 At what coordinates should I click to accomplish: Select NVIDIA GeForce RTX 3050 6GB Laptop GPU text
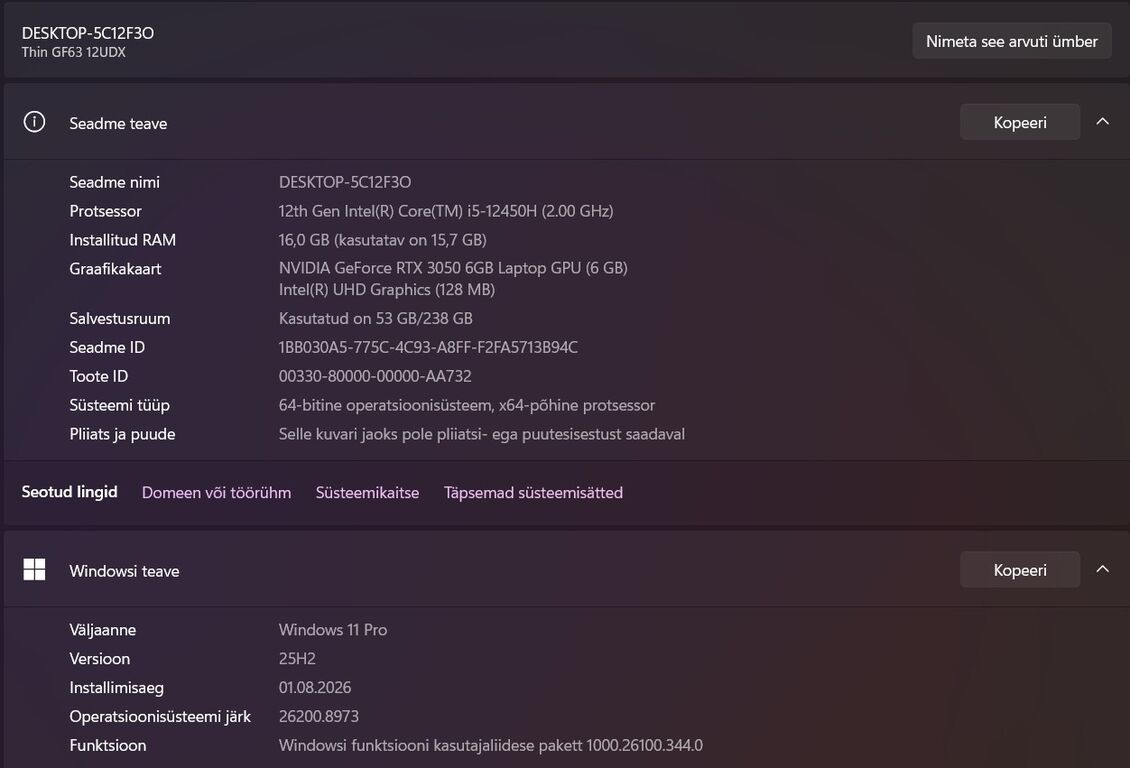click(x=453, y=268)
